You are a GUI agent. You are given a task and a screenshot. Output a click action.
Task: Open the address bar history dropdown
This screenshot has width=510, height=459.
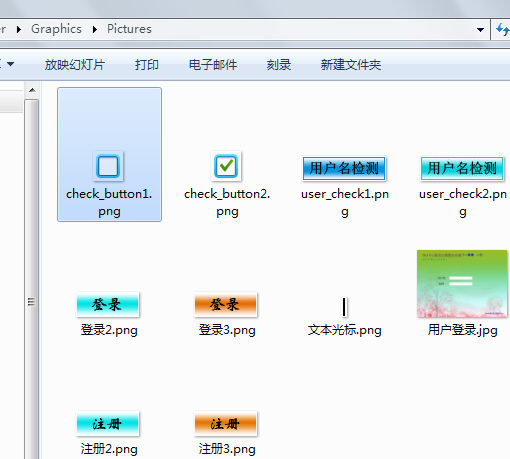coord(480,30)
